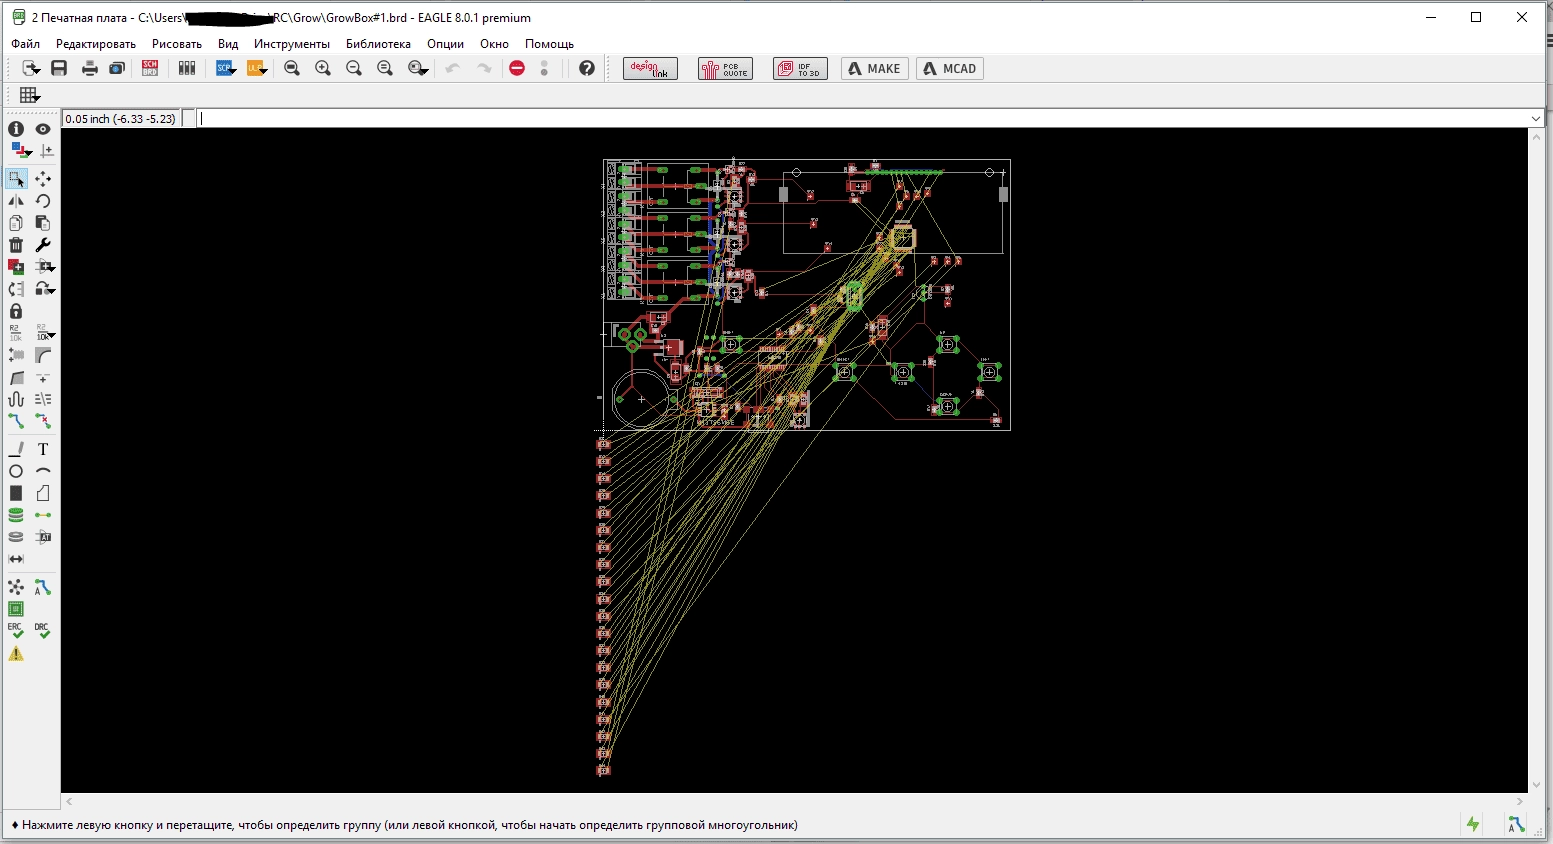Image resolution: width=1553 pixels, height=844 pixels.
Task: Select the Delete trash can tool
Action: pos(16,245)
